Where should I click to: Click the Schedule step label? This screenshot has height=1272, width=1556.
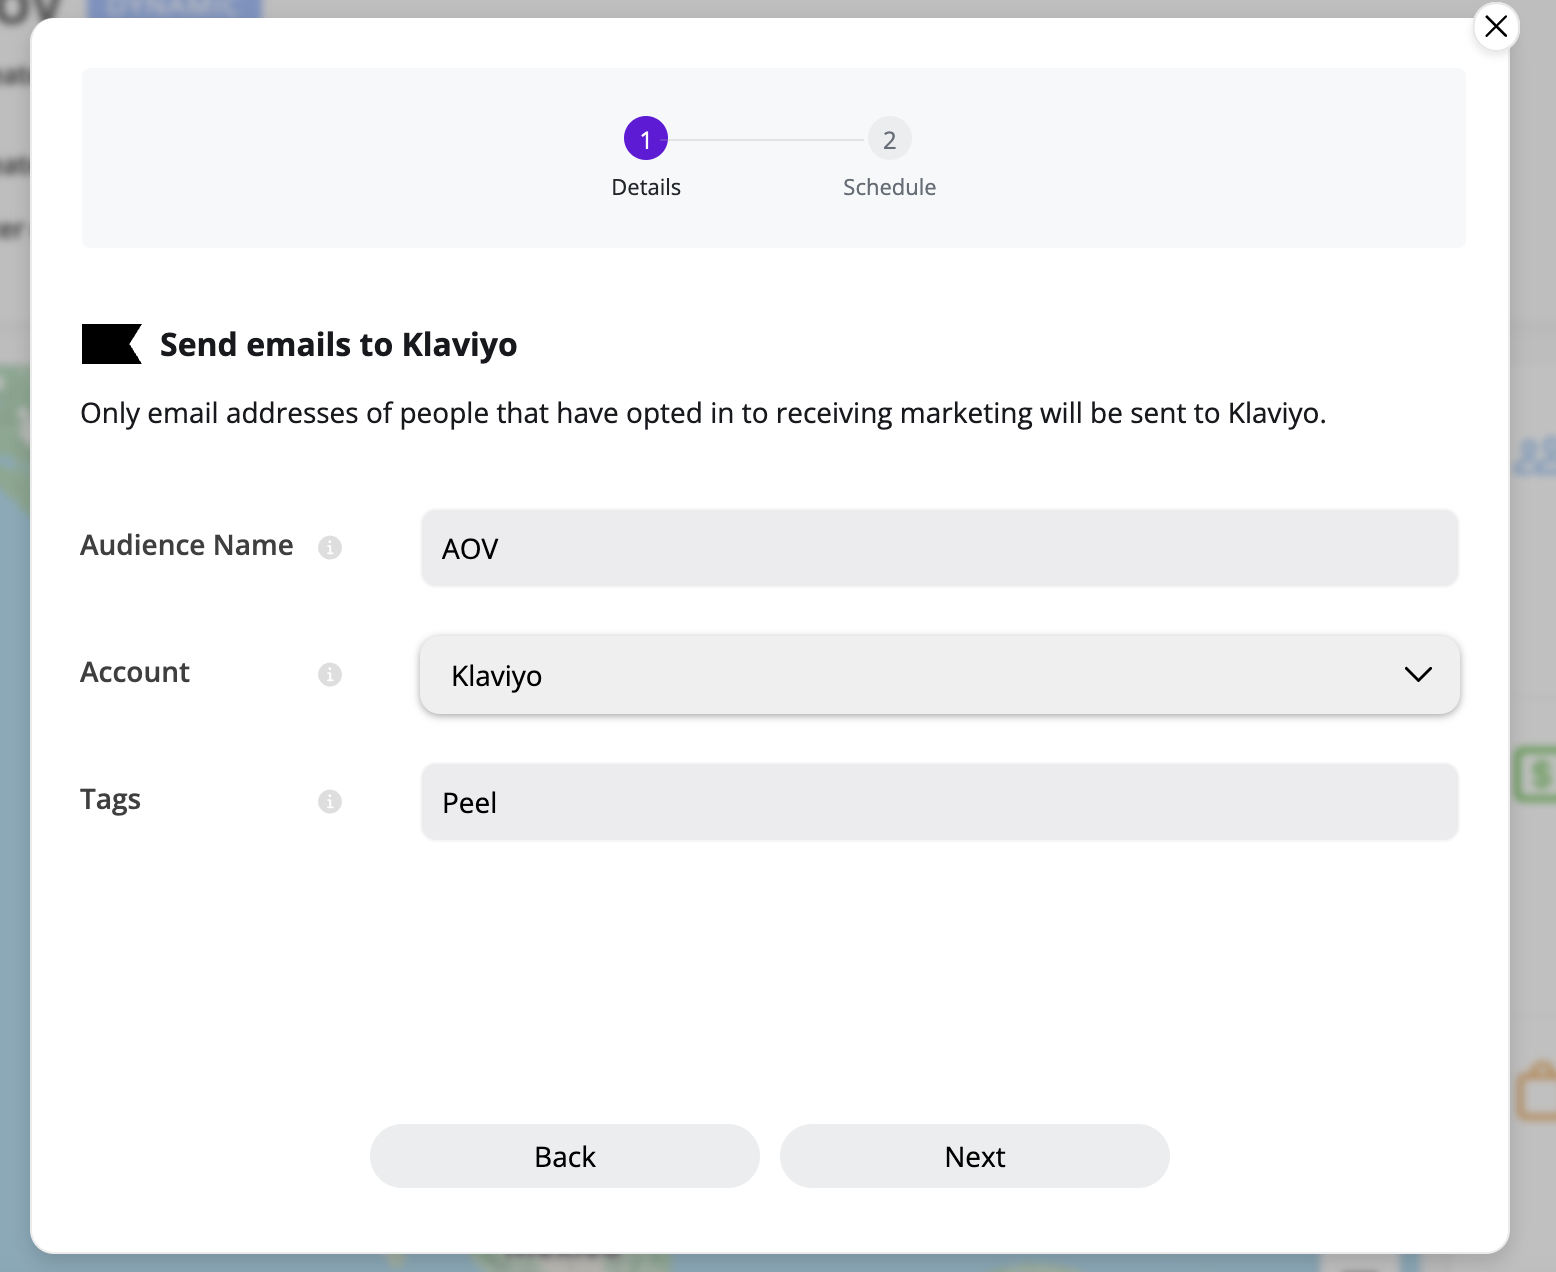tap(889, 187)
